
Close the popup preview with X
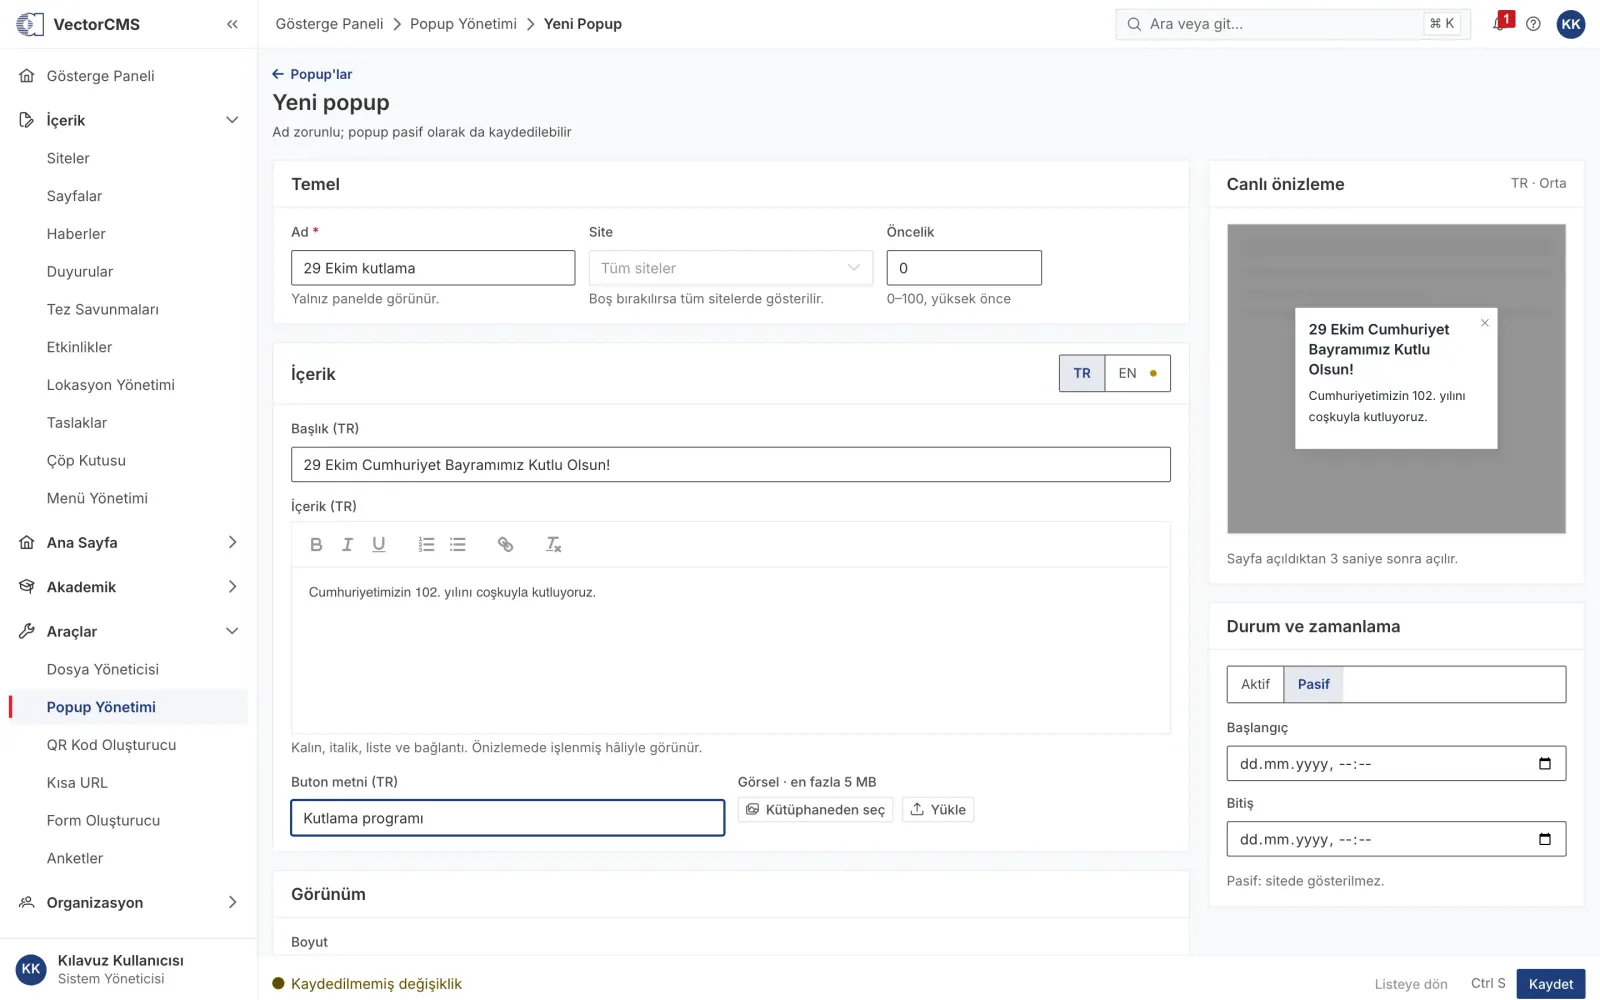coord(1485,322)
